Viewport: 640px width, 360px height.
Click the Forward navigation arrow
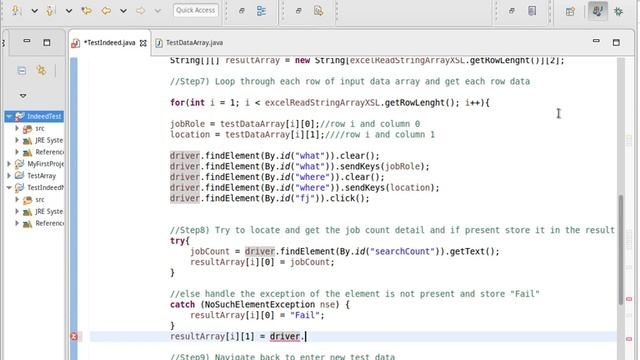click(140, 10)
